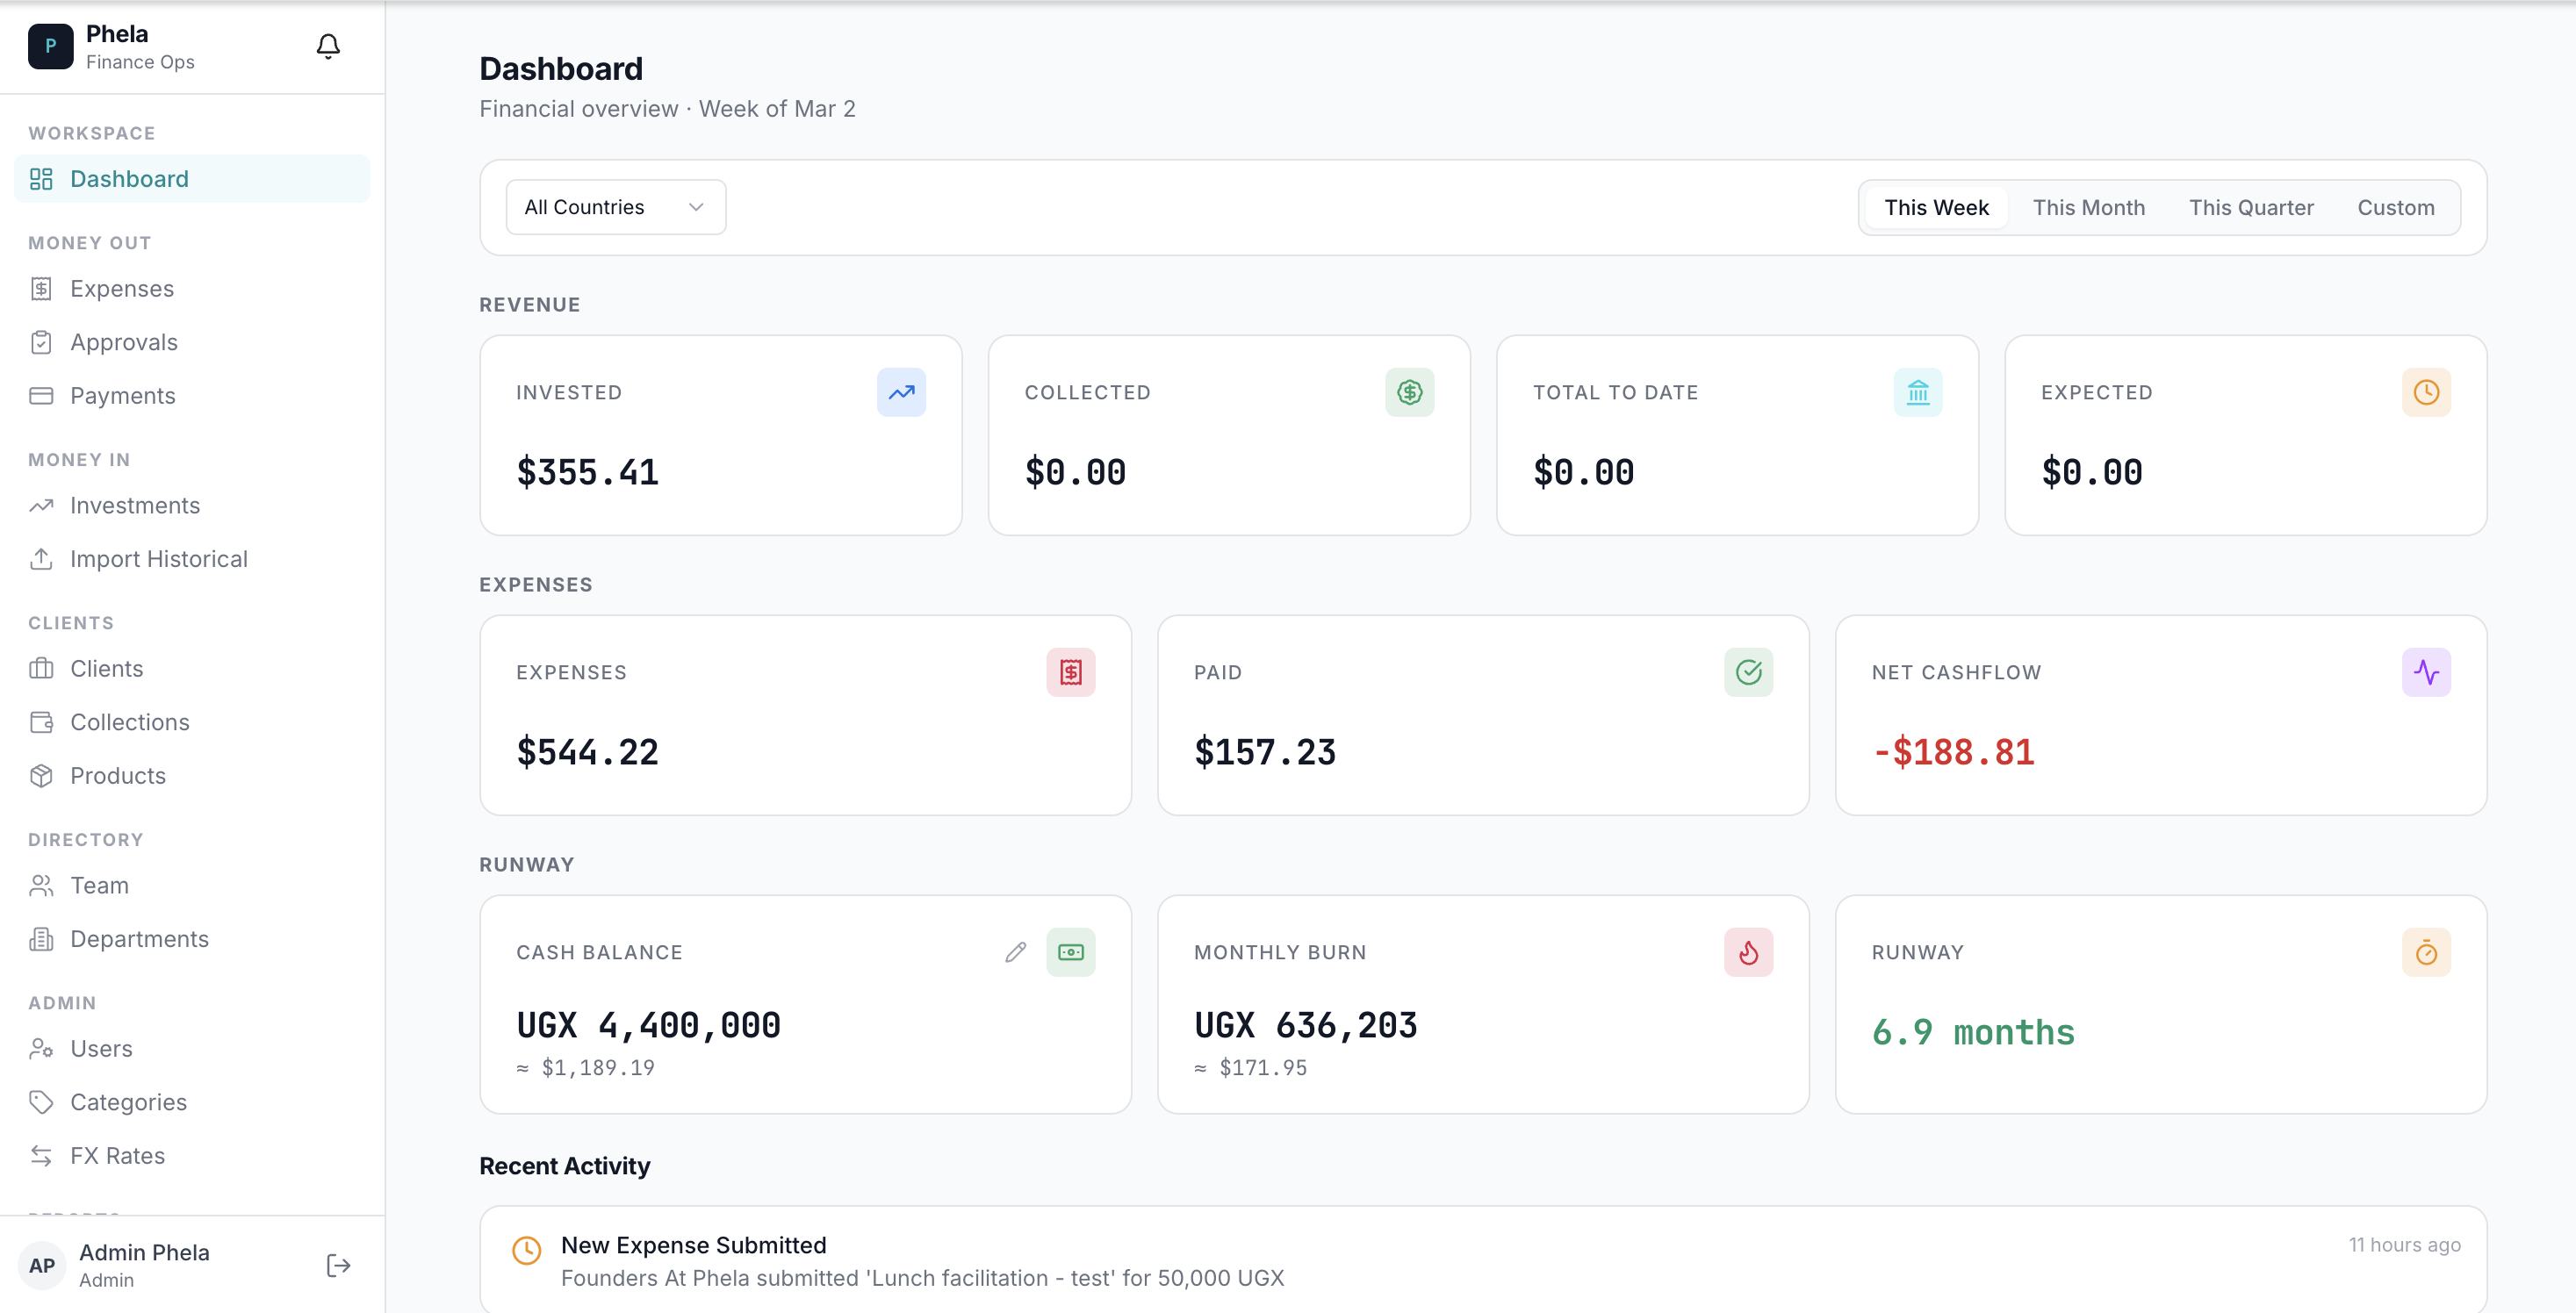Viewport: 2576px width, 1313px height.
Task: Open the New Expense Submitted activity
Action: click(693, 1245)
